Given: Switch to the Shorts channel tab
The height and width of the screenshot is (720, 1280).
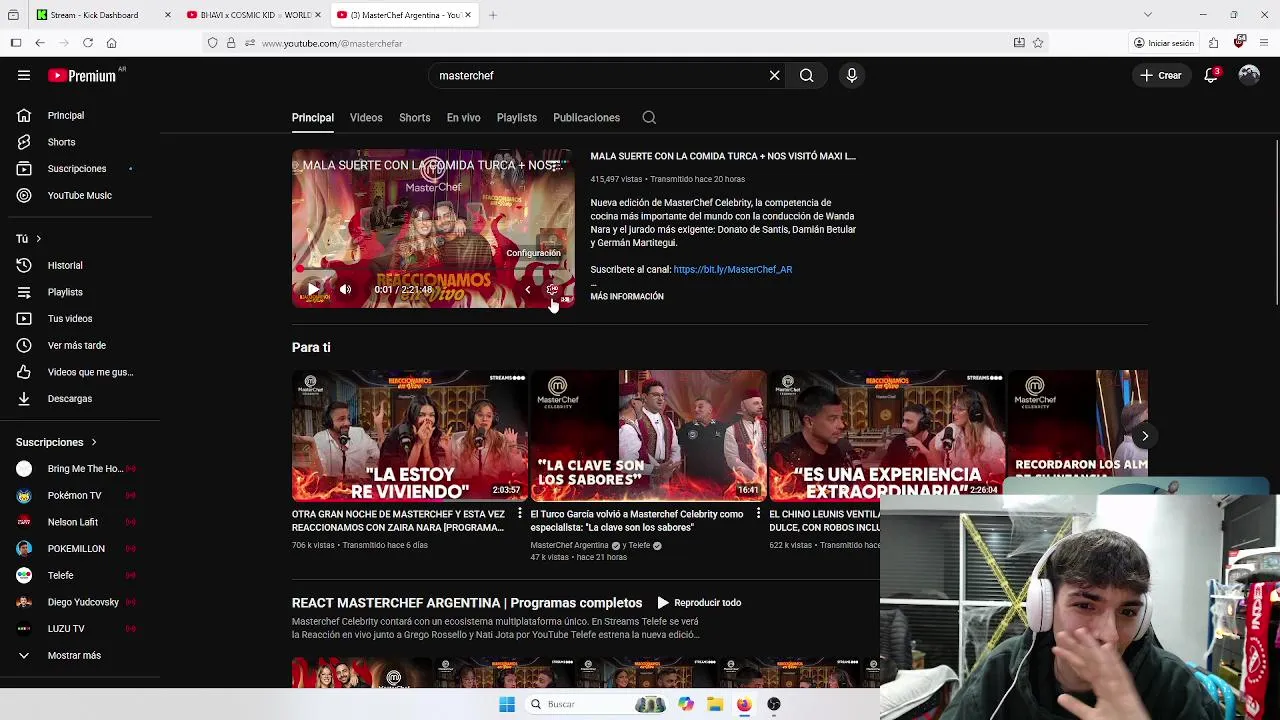Looking at the screenshot, I should pyautogui.click(x=414, y=118).
